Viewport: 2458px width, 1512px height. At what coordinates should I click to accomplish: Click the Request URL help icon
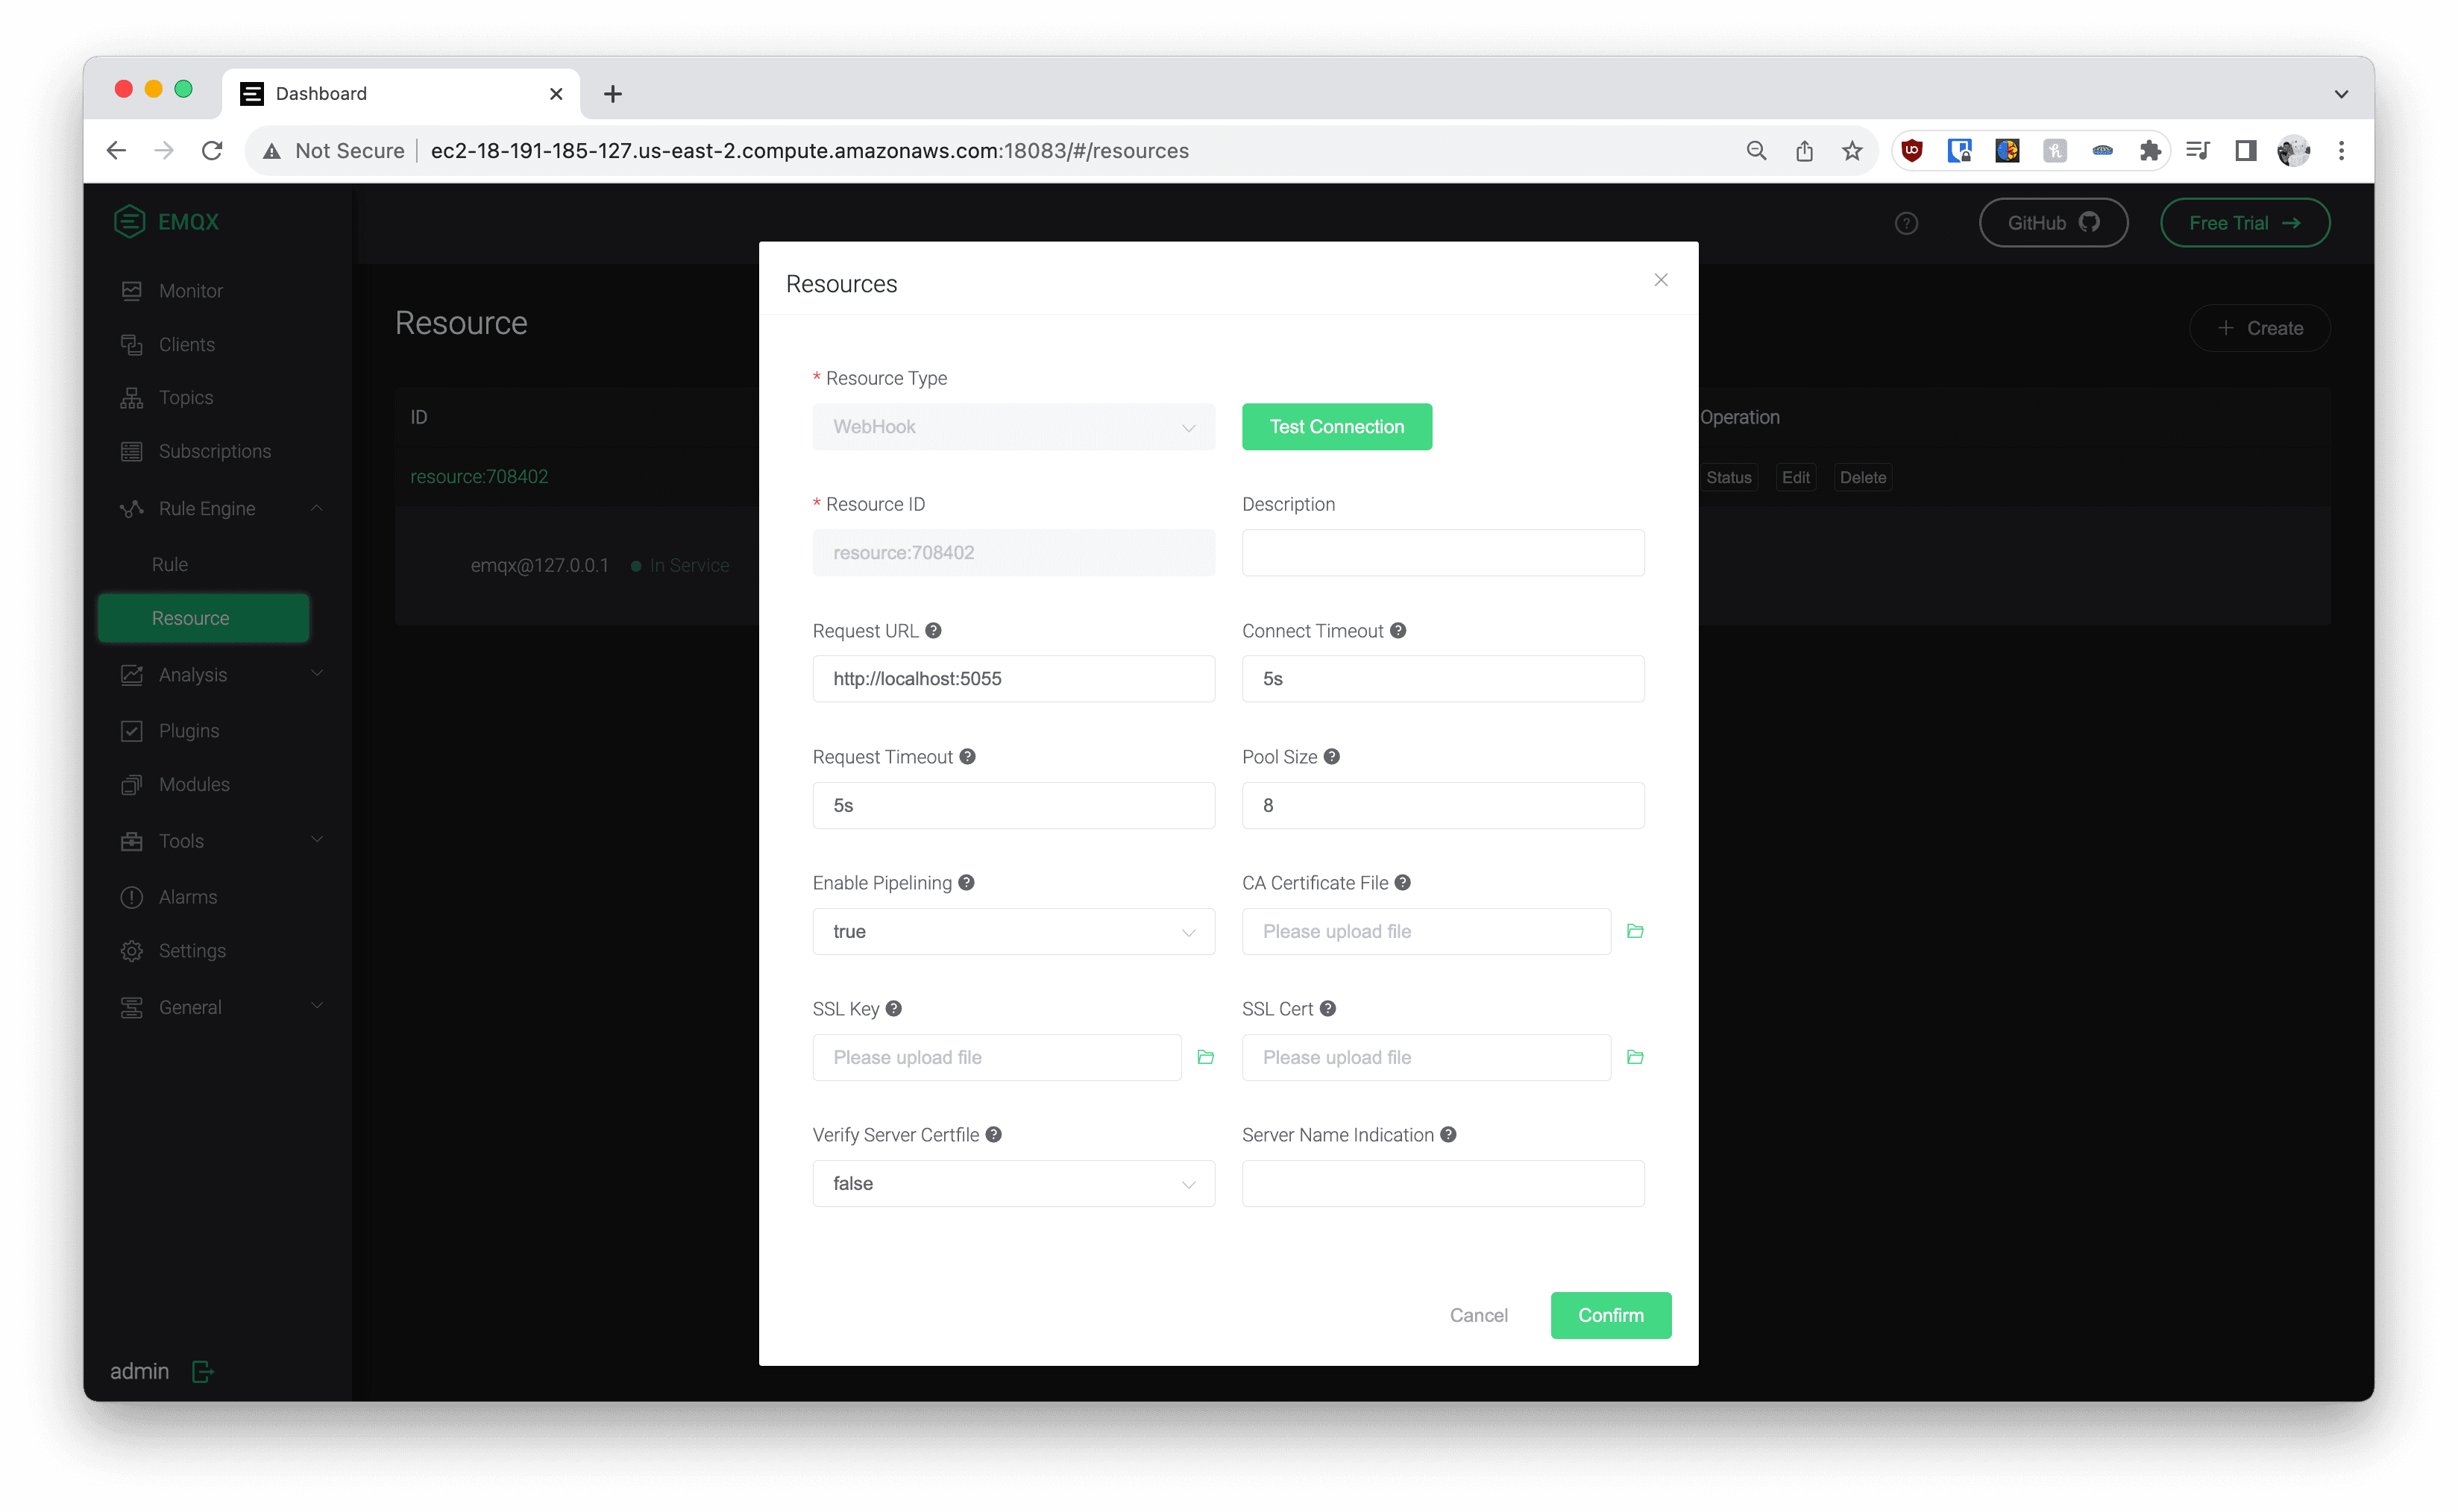pyautogui.click(x=933, y=630)
